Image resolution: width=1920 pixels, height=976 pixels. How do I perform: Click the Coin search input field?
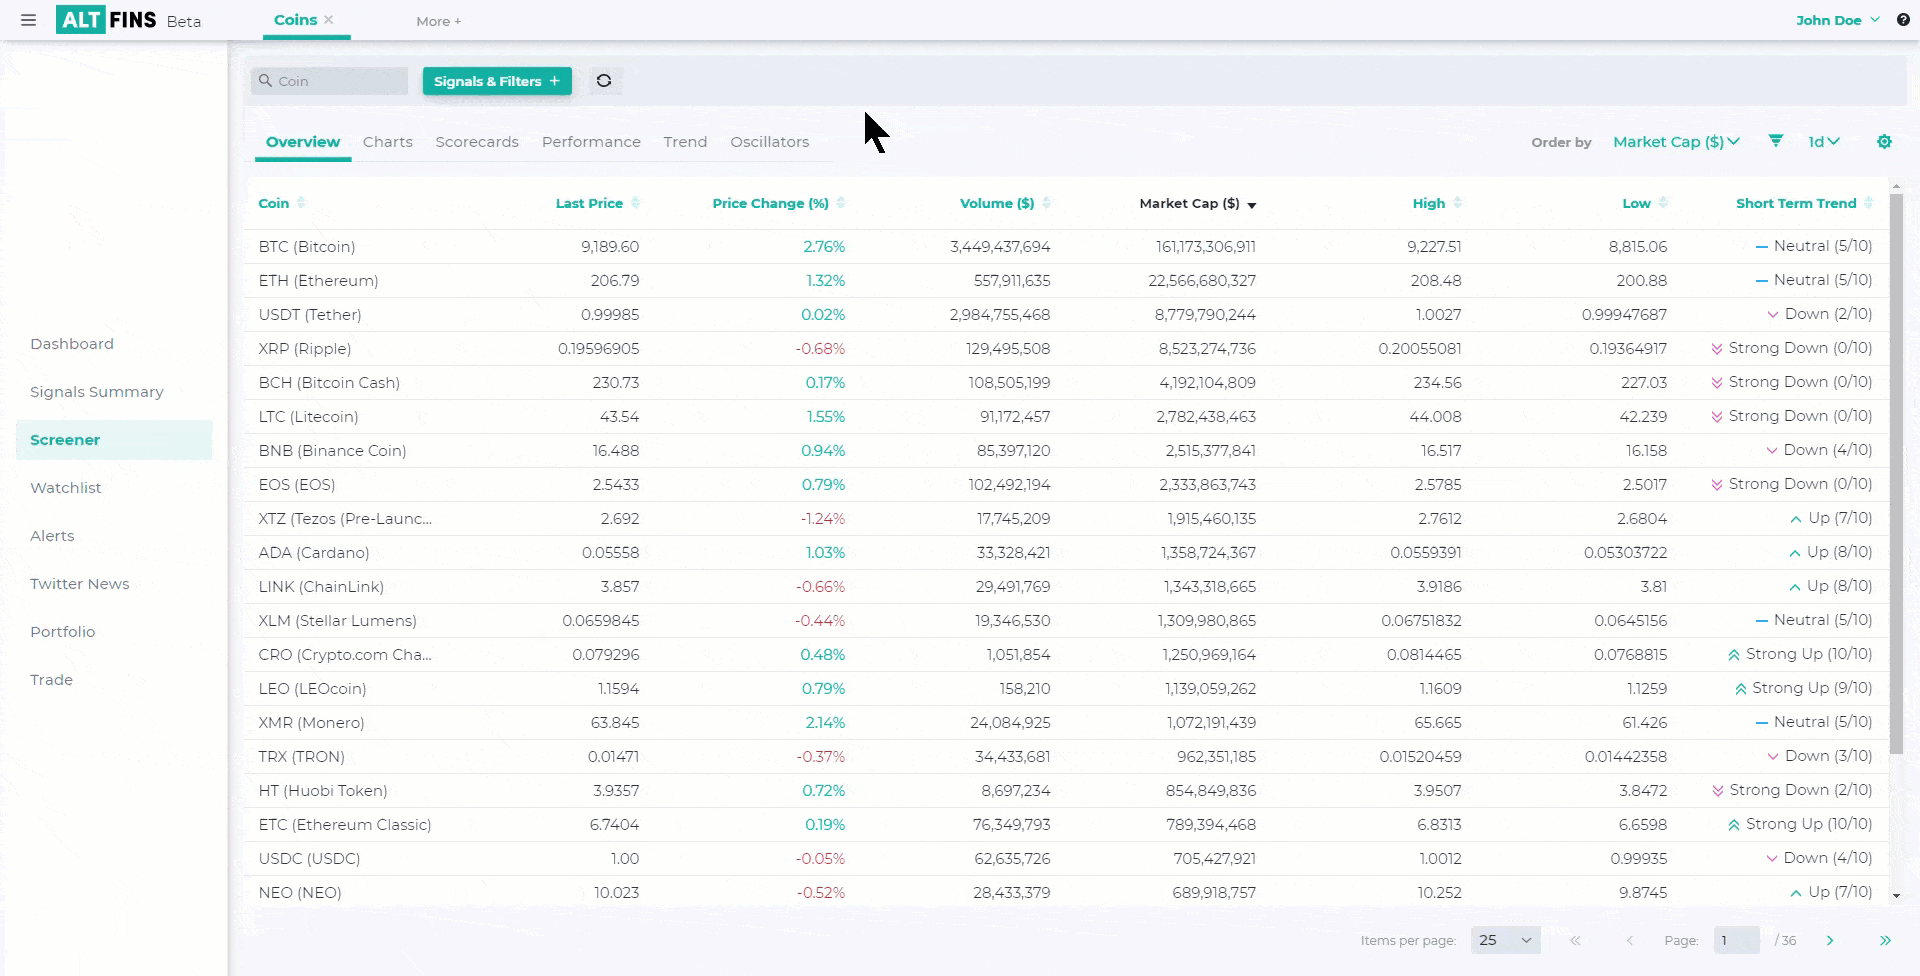pyautogui.click(x=330, y=81)
